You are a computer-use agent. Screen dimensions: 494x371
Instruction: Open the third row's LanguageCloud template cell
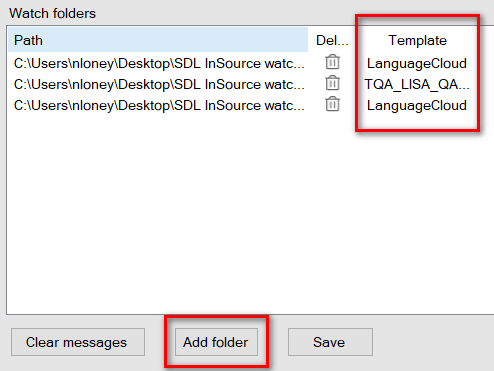point(417,105)
